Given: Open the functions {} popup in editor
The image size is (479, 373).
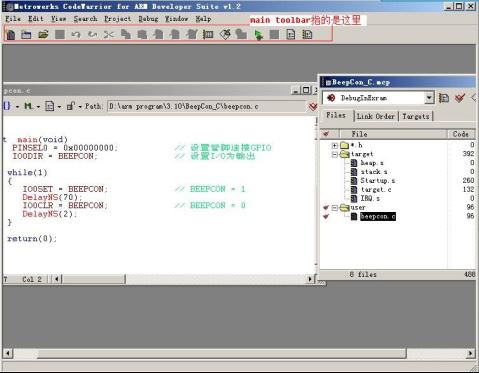Looking at the screenshot, I should [10, 106].
